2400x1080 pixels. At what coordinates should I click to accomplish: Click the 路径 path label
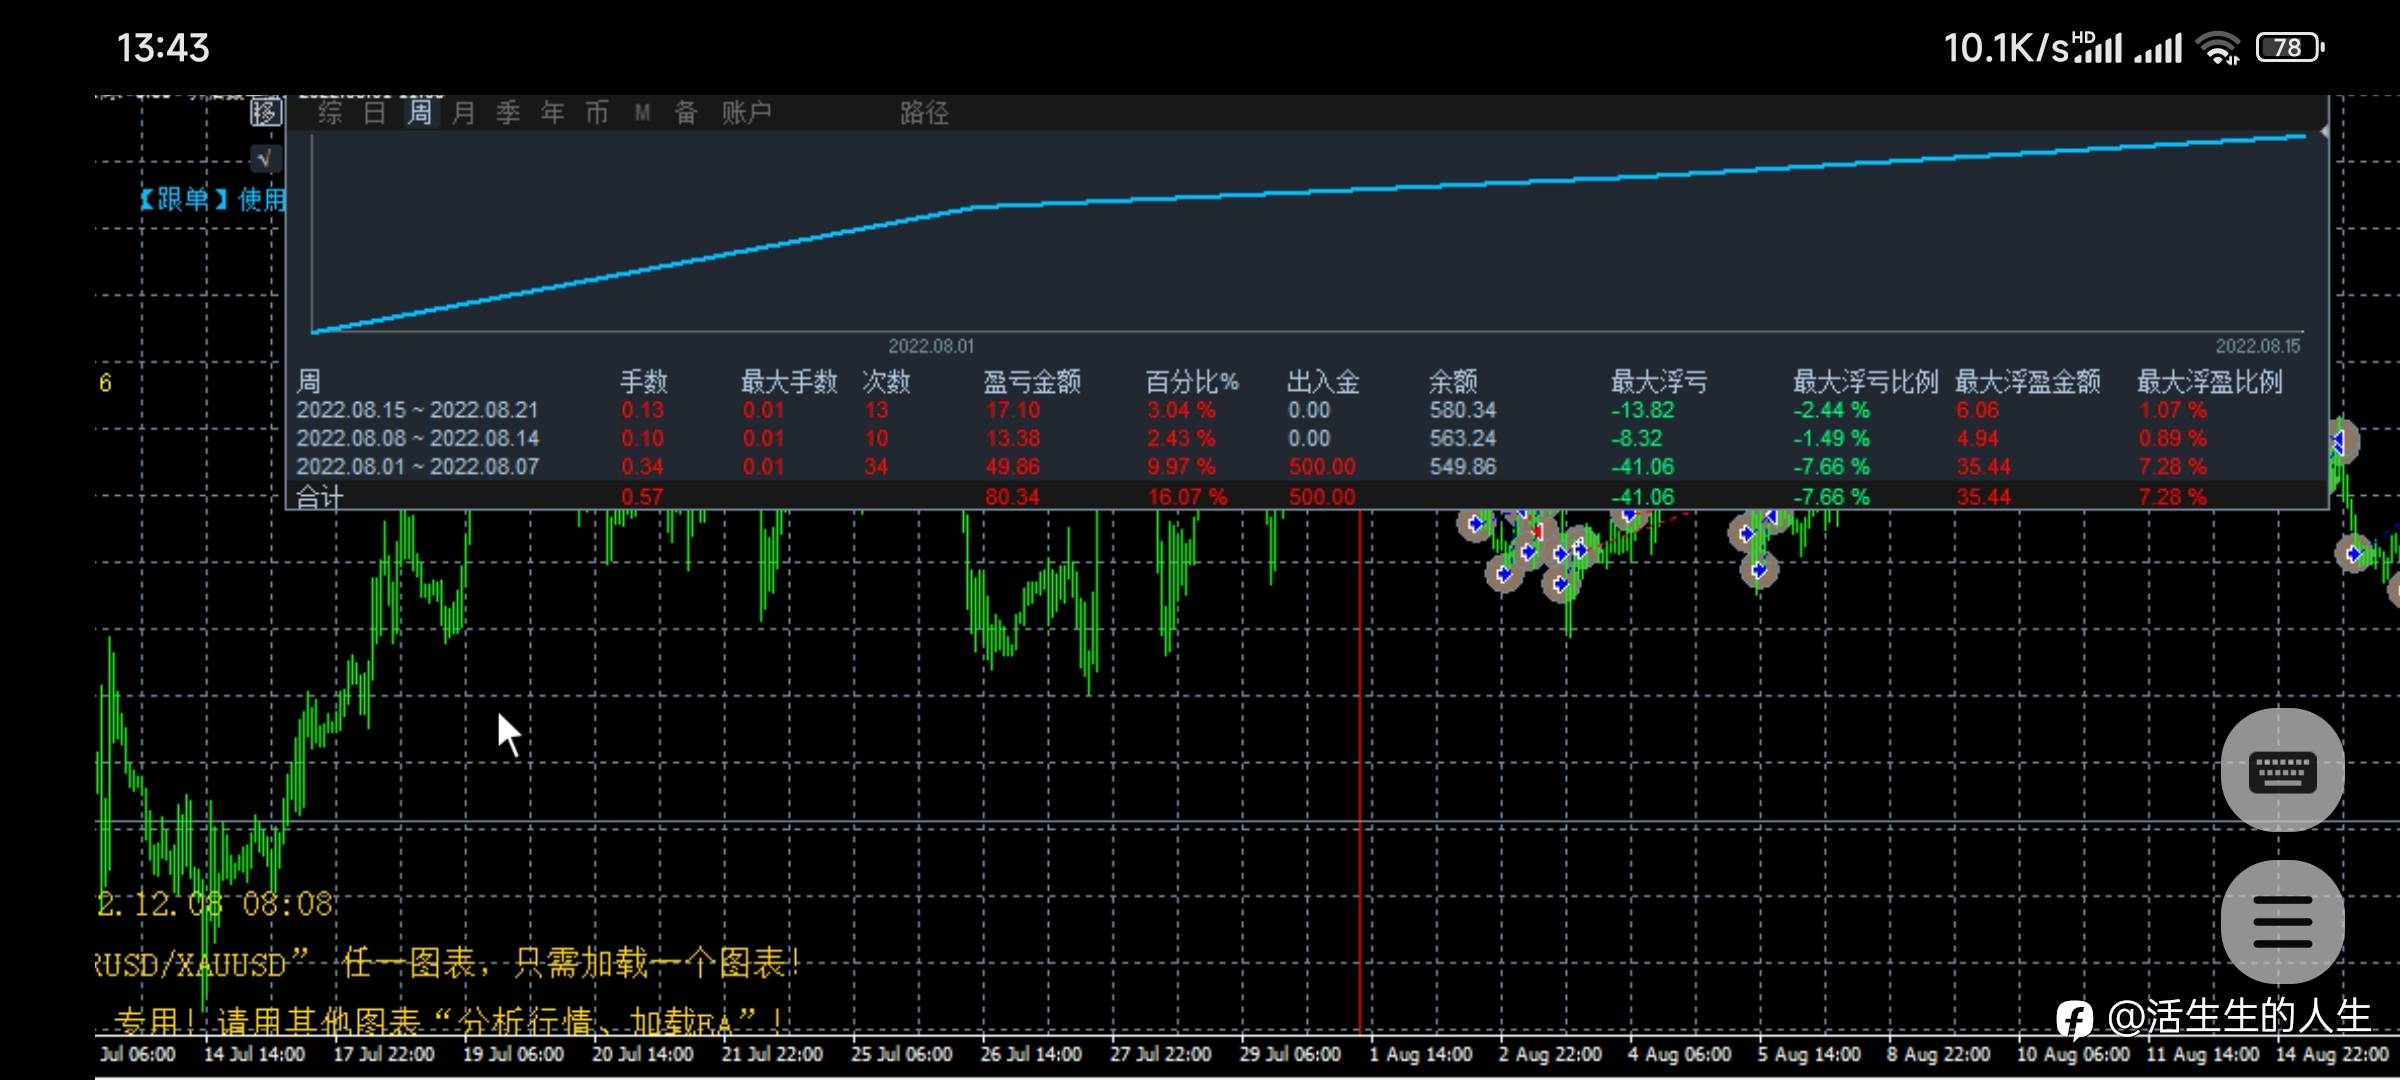(x=924, y=112)
